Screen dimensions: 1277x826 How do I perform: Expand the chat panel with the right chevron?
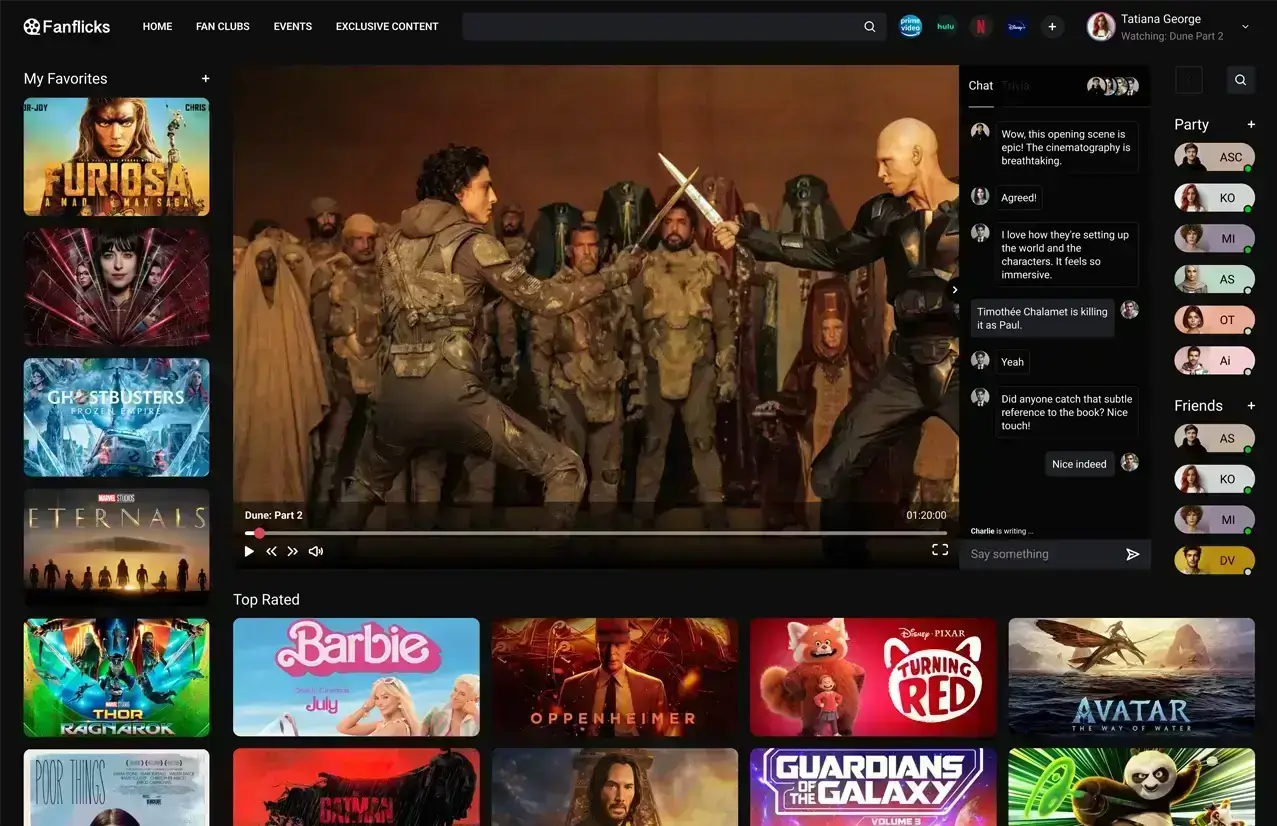click(x=954, y=289)
